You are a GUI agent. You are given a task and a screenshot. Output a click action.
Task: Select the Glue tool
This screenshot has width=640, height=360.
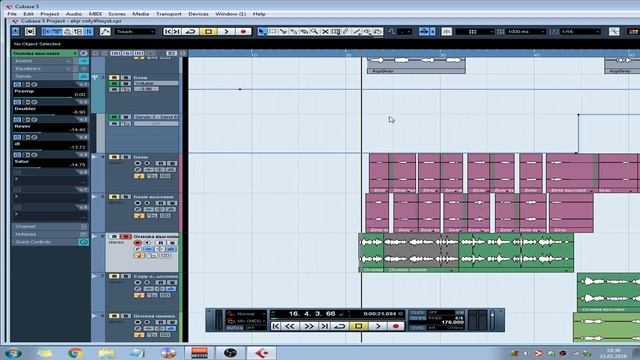coord(293,31)
